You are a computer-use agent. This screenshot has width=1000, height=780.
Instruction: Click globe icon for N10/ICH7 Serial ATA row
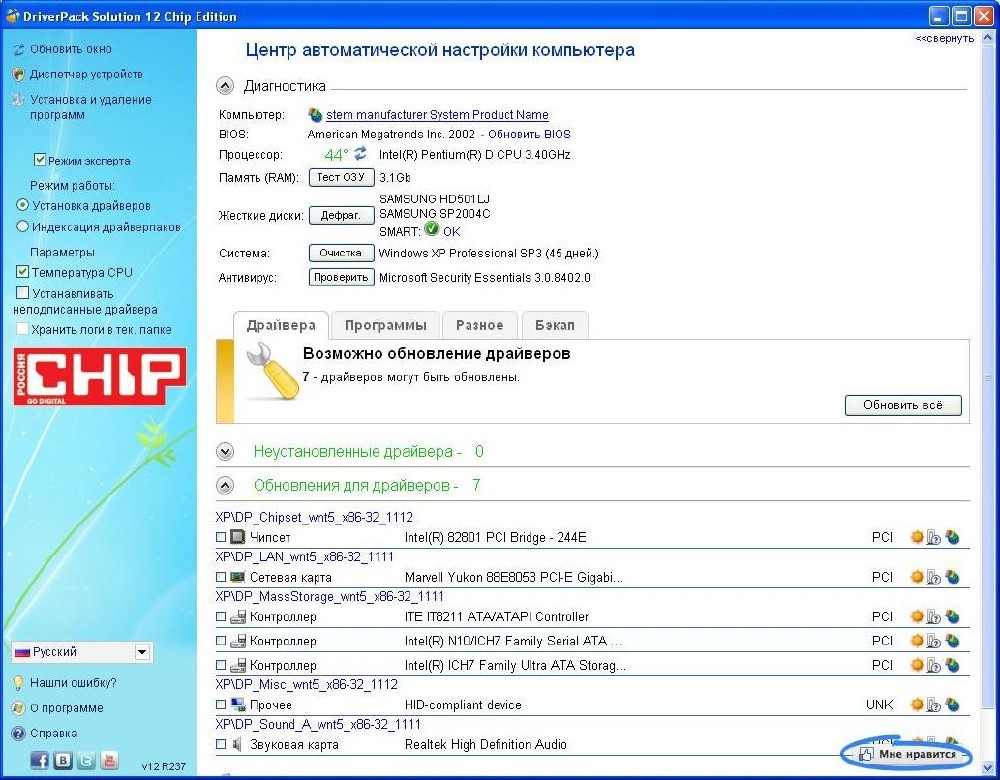pyautogui.click(x=952, y=641)
